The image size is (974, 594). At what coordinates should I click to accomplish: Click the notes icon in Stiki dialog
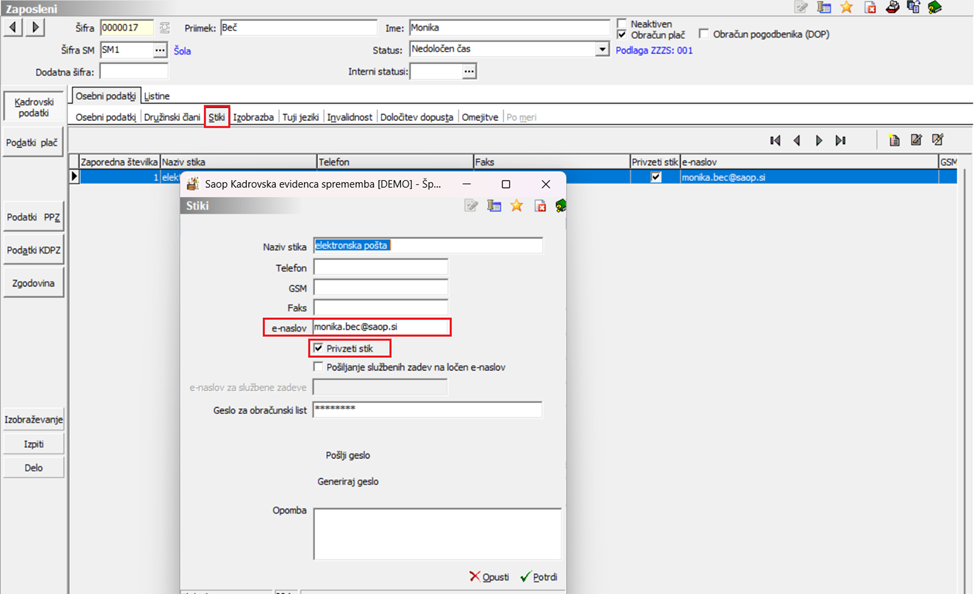pyautogui.click(x=471, y=206)
